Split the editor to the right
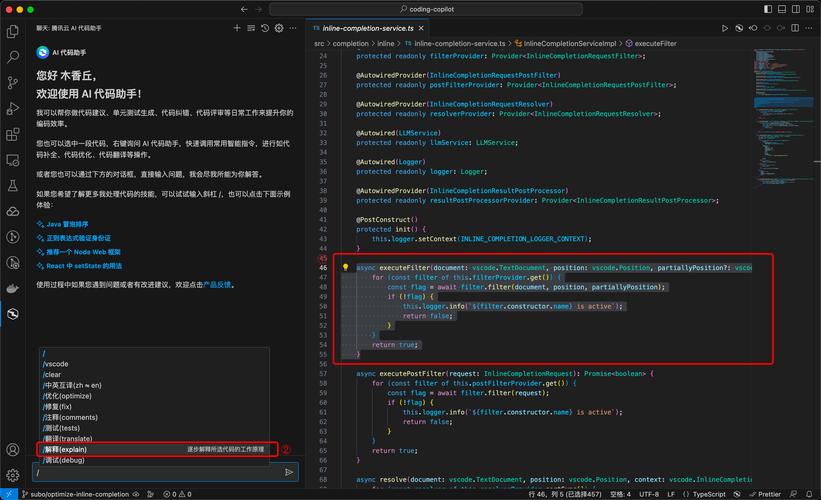The height and width of the screenshot is (500, 821). pos(795,28)
